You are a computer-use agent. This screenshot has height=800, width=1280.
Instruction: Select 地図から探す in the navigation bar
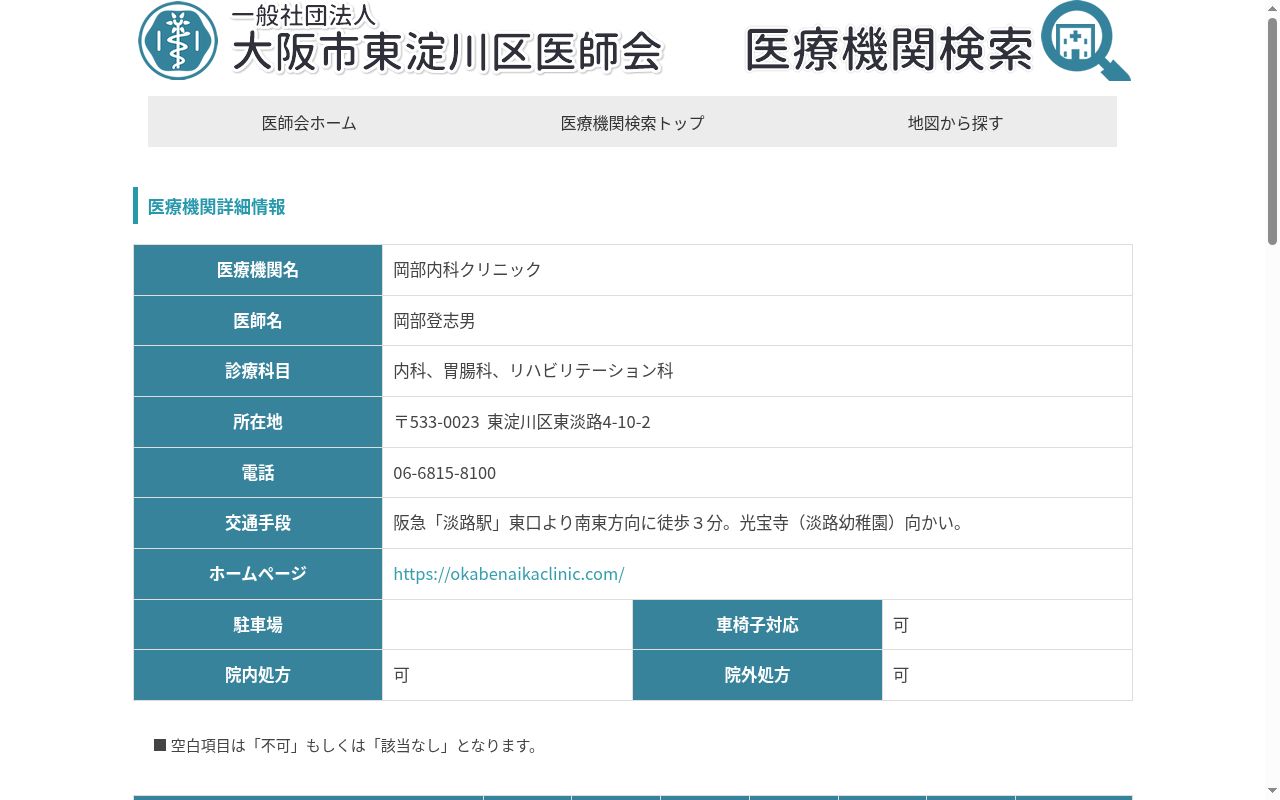pyautogui.click(x=955, y=122)
